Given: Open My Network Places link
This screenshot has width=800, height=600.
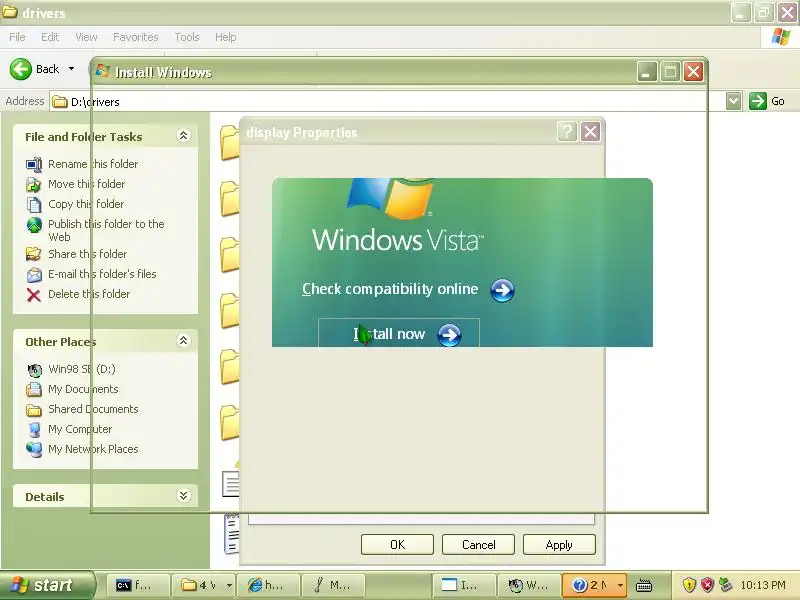Looking at the screenshot, I should pos(93,449).
